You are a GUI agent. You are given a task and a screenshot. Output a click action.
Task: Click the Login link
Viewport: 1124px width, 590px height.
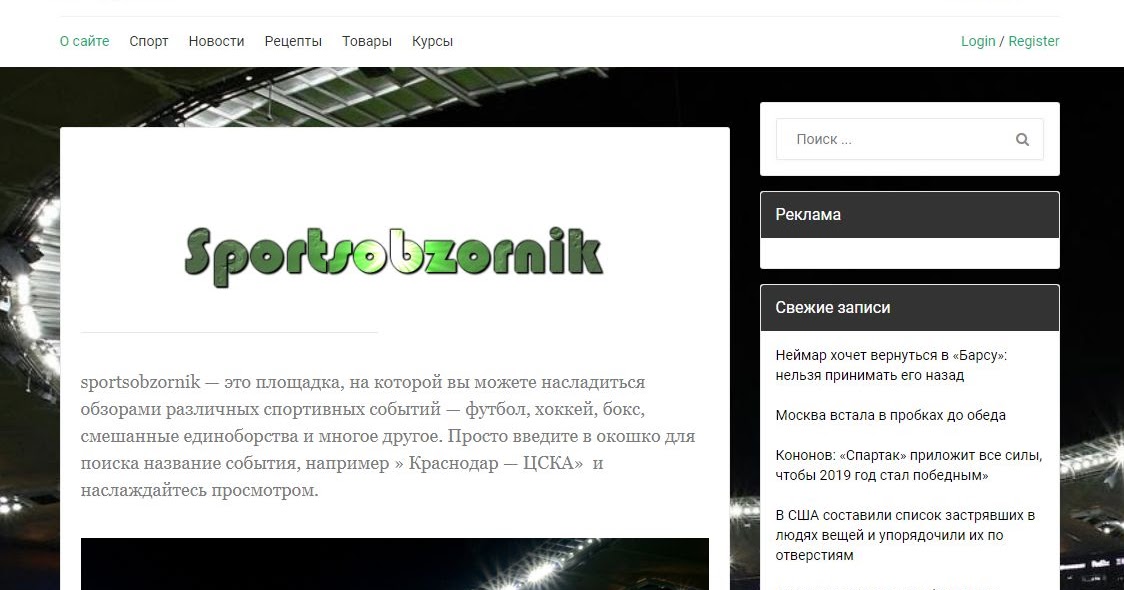pos(978,41)
